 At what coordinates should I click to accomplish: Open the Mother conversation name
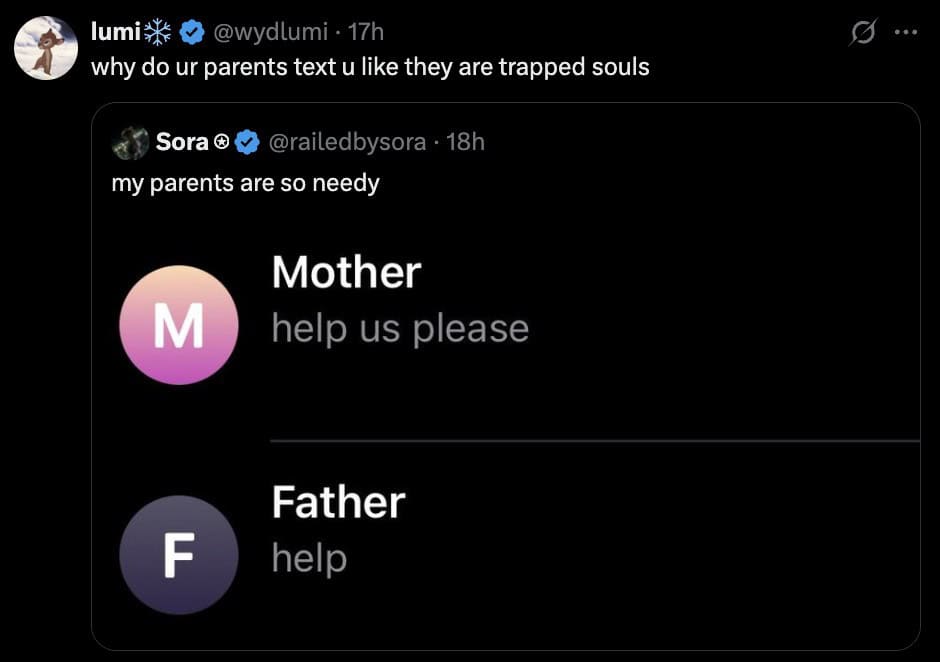pos(346,272)
